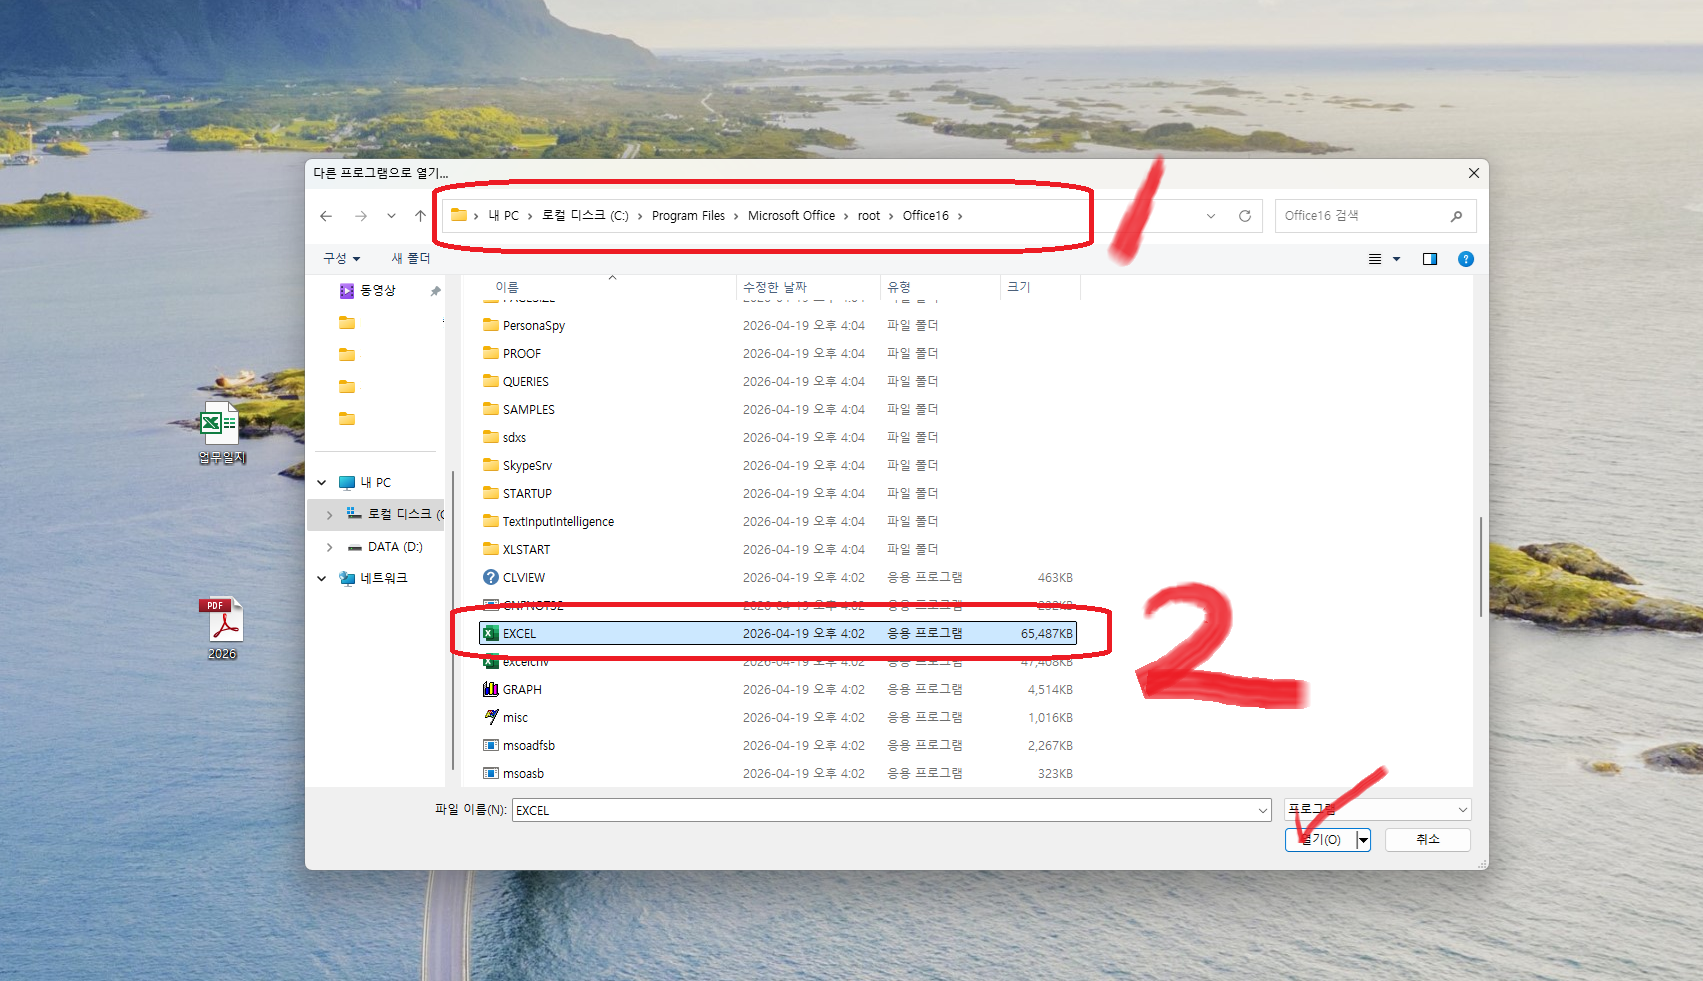Select 업무일지 Excel file on desktop
Screen dimensions: 1703x981
point(221,433)
